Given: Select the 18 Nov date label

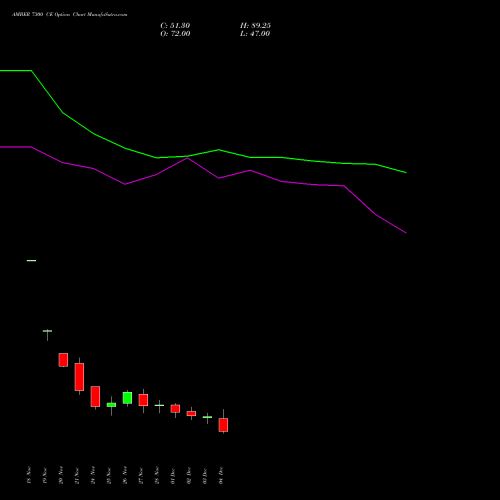Looking at the screenshot, I should point(29,475).
